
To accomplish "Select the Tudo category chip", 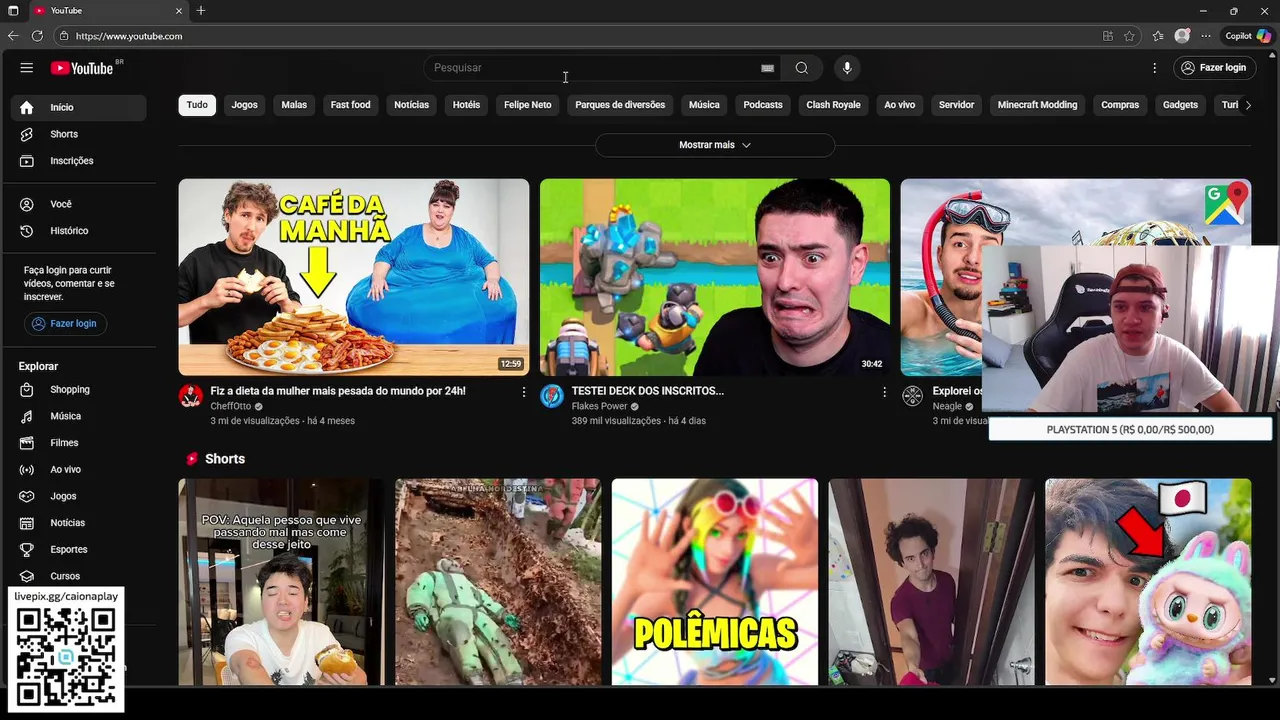I will [197, 105].
